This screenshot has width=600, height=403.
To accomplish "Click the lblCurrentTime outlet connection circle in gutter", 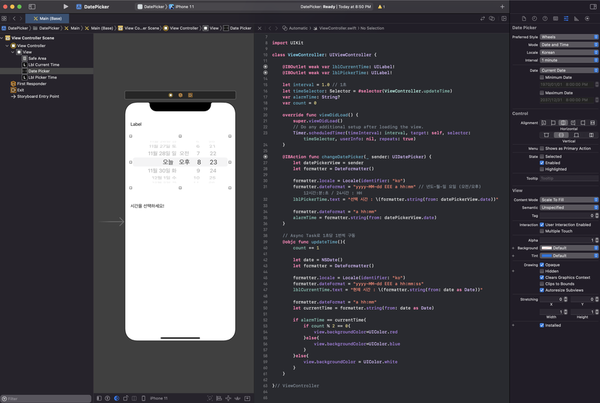I will point(266,67).
